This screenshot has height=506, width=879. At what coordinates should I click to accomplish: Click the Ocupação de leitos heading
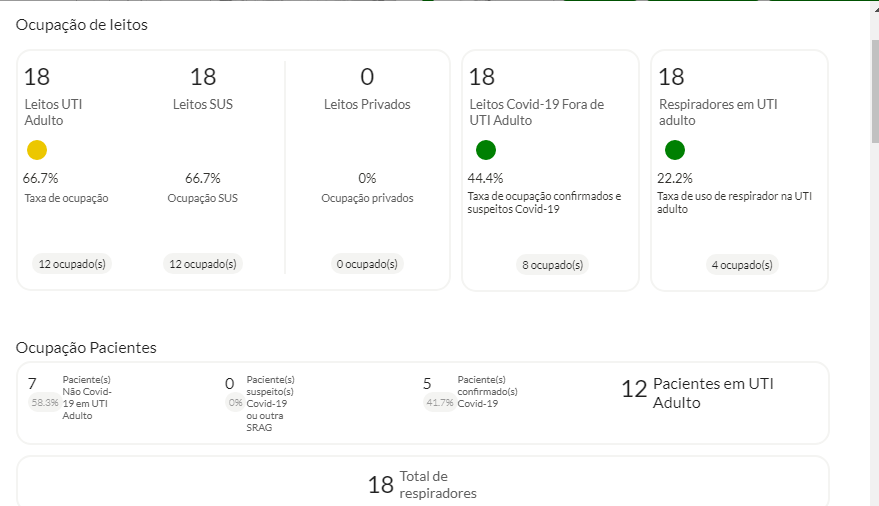coord(82,25)
